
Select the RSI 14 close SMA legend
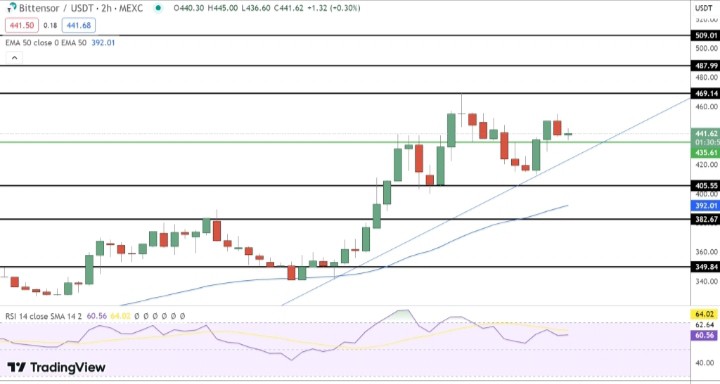click(x=44, y=316)
